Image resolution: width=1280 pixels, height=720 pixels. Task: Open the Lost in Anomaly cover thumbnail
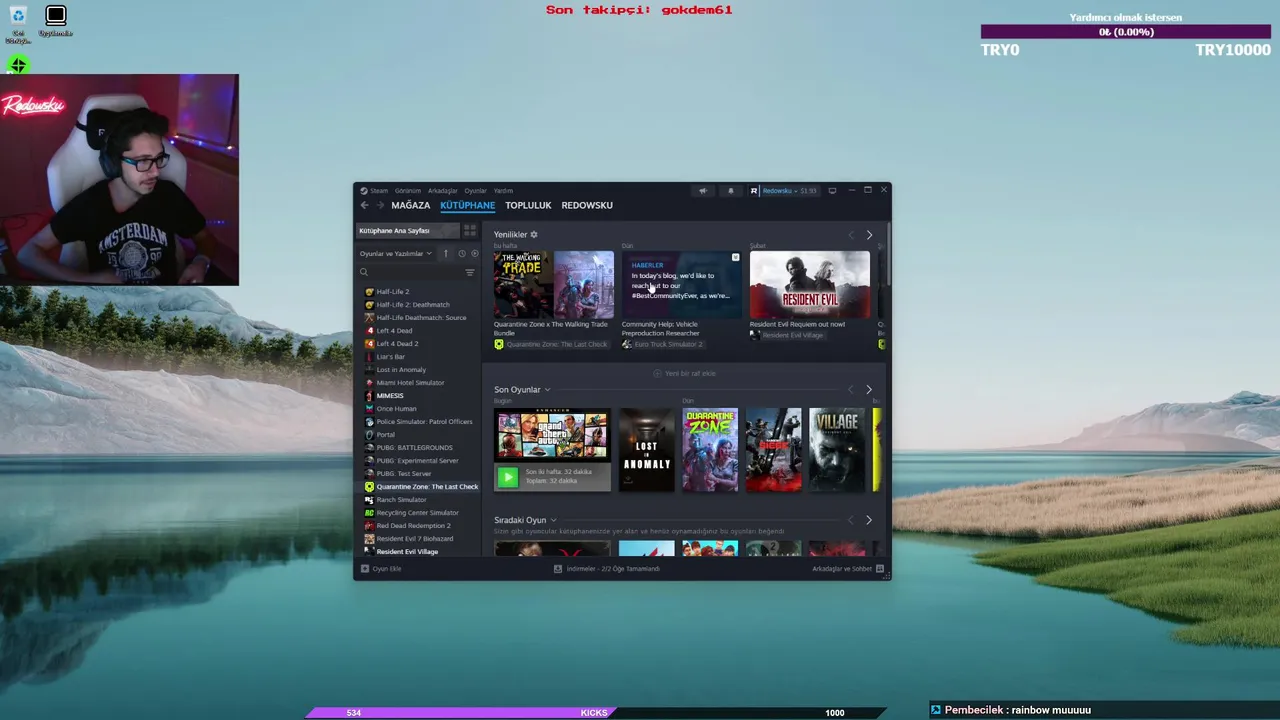pyautogui.click(x=646, y=449)
